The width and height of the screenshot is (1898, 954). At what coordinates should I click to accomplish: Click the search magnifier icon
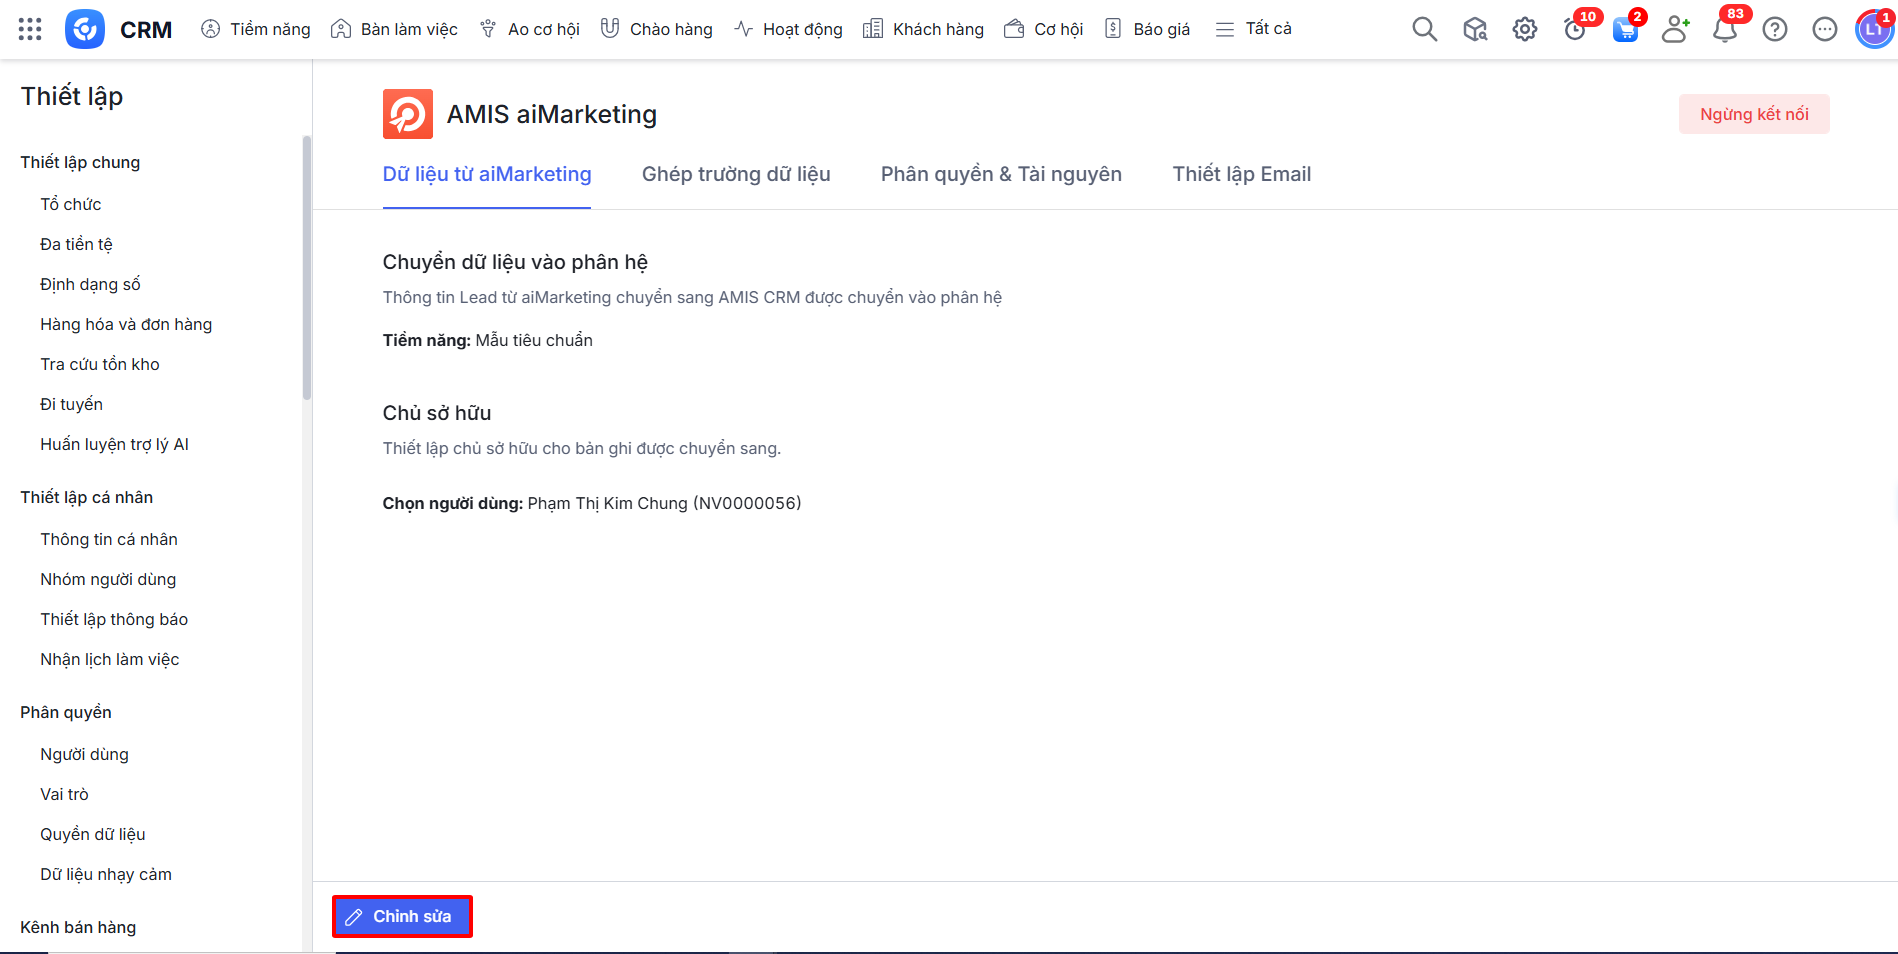[1424, 30]
